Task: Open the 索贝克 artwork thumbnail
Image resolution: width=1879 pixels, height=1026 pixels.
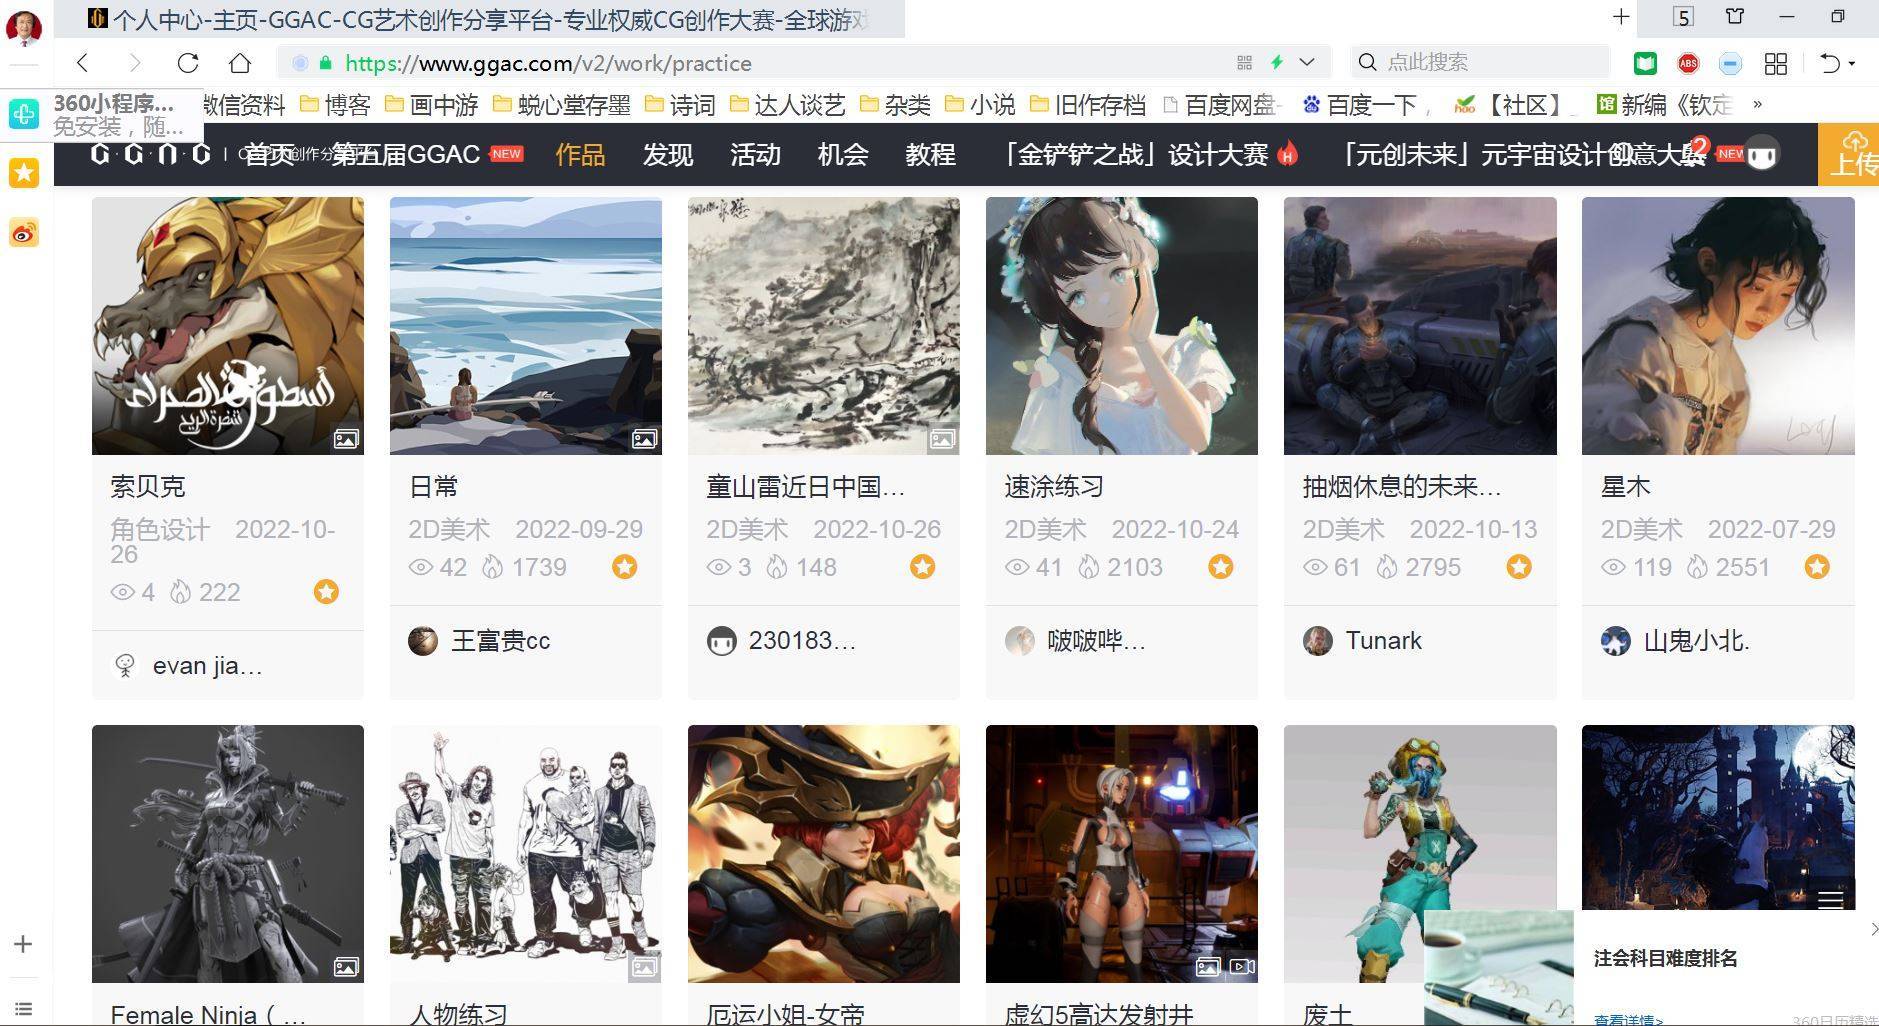Action: click(228, 326)
